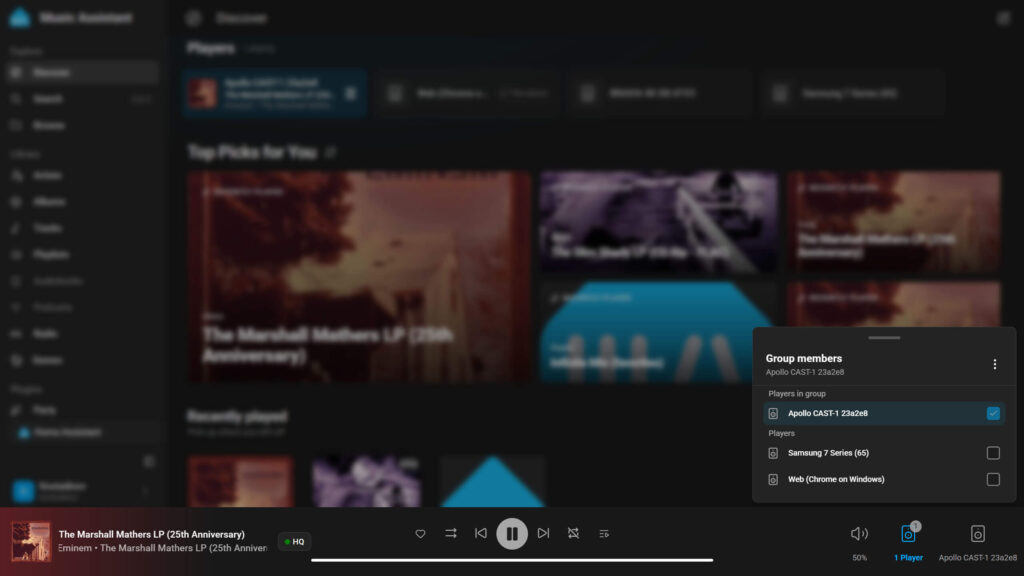The height and width of the screenshot is (576, 1024).
Task: Open the Group members three-dot menu
Action: coord(994,364)
